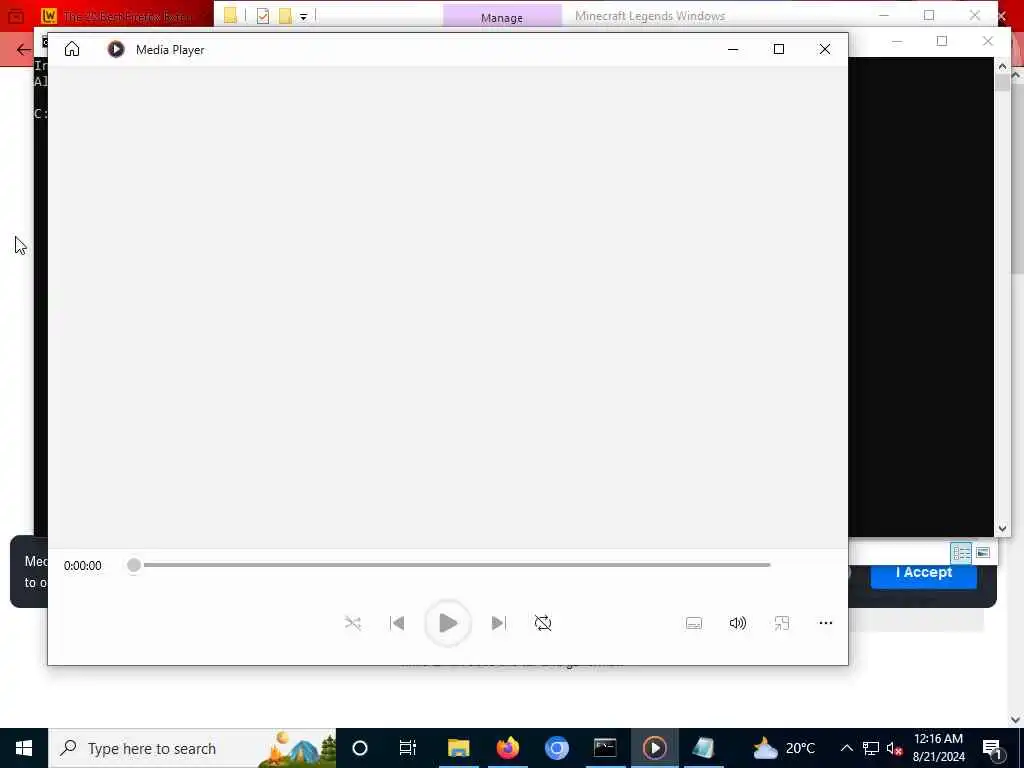Go back in the Firefox browser
This screenshot has height=768, width=1024.
[24, 50]
